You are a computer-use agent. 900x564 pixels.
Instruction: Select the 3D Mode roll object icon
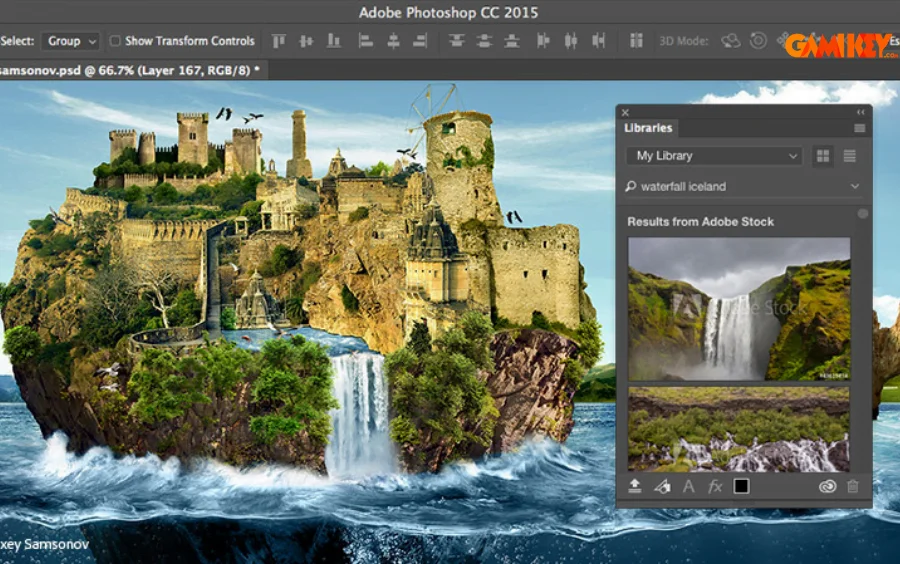pyautogui.click(x=758, y=41)
